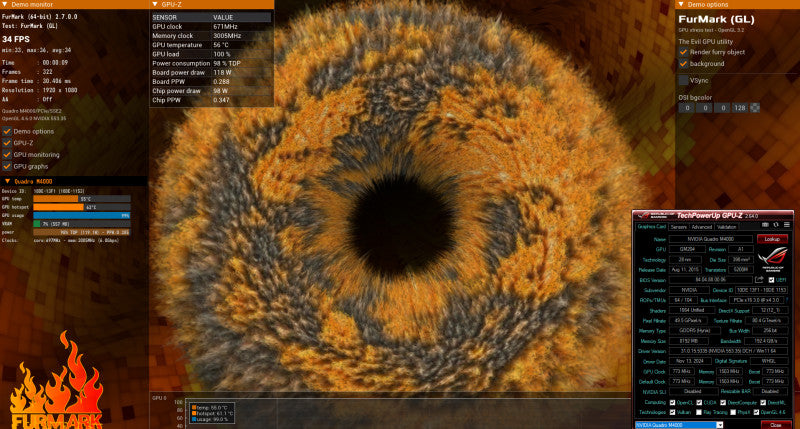800x429 pixels.
Task: Click the OSI bgcolor field showing 128
Action: tap(740, 108)
